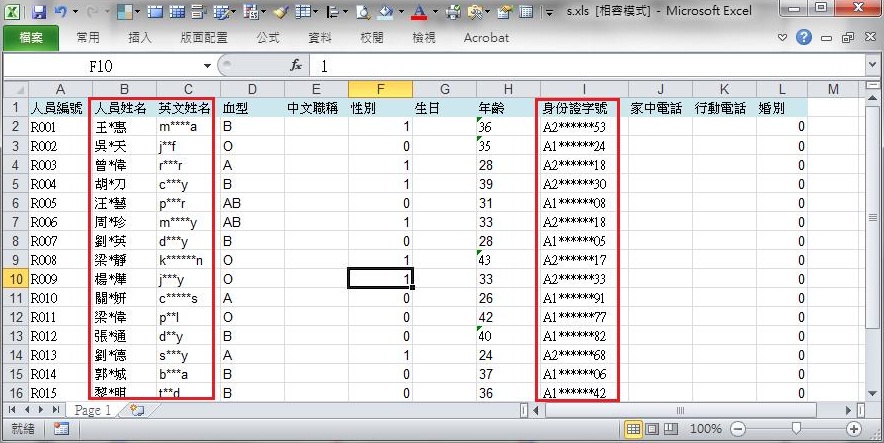This screenshot has height=443, width=884.
Task: Click the font color red A icon
Action: pos(419,12)
